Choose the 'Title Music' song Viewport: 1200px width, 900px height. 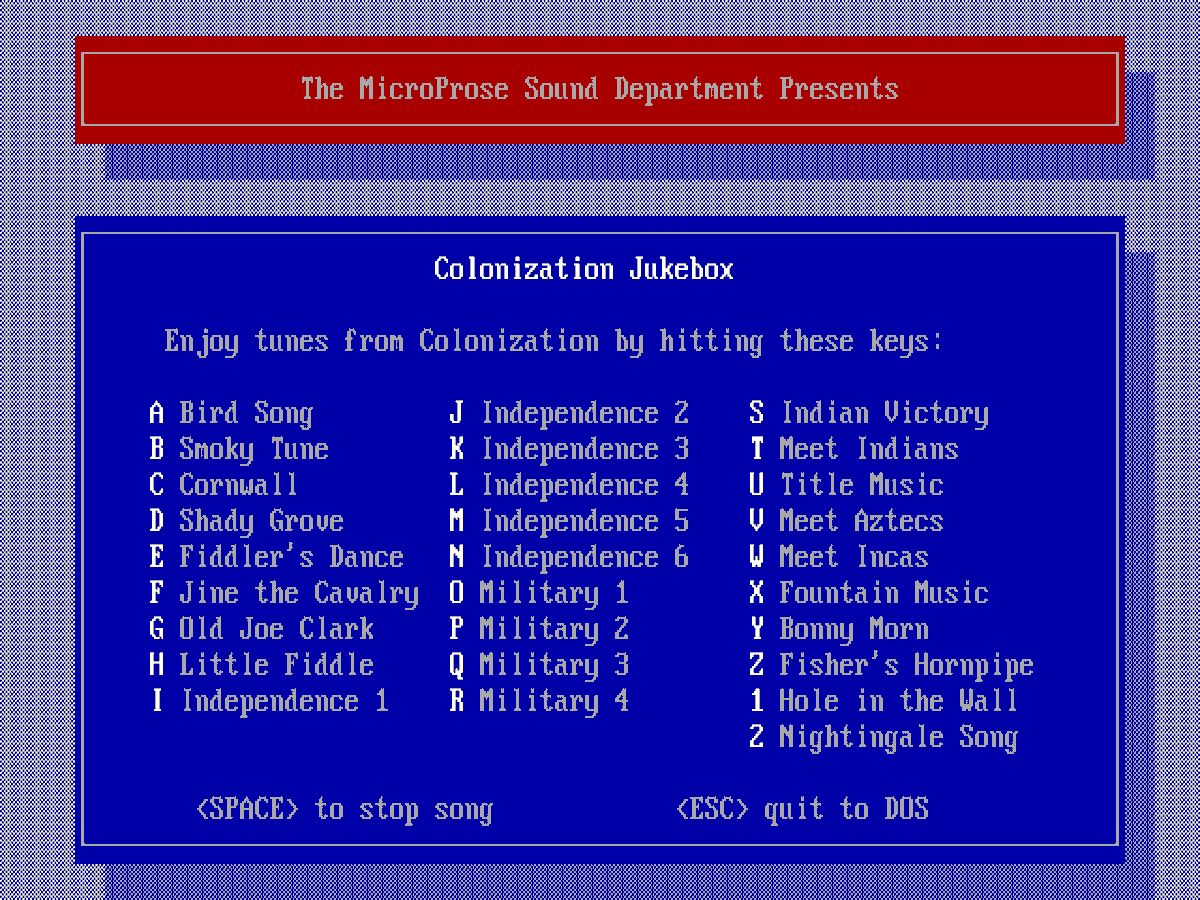click(x=846, y=485)
